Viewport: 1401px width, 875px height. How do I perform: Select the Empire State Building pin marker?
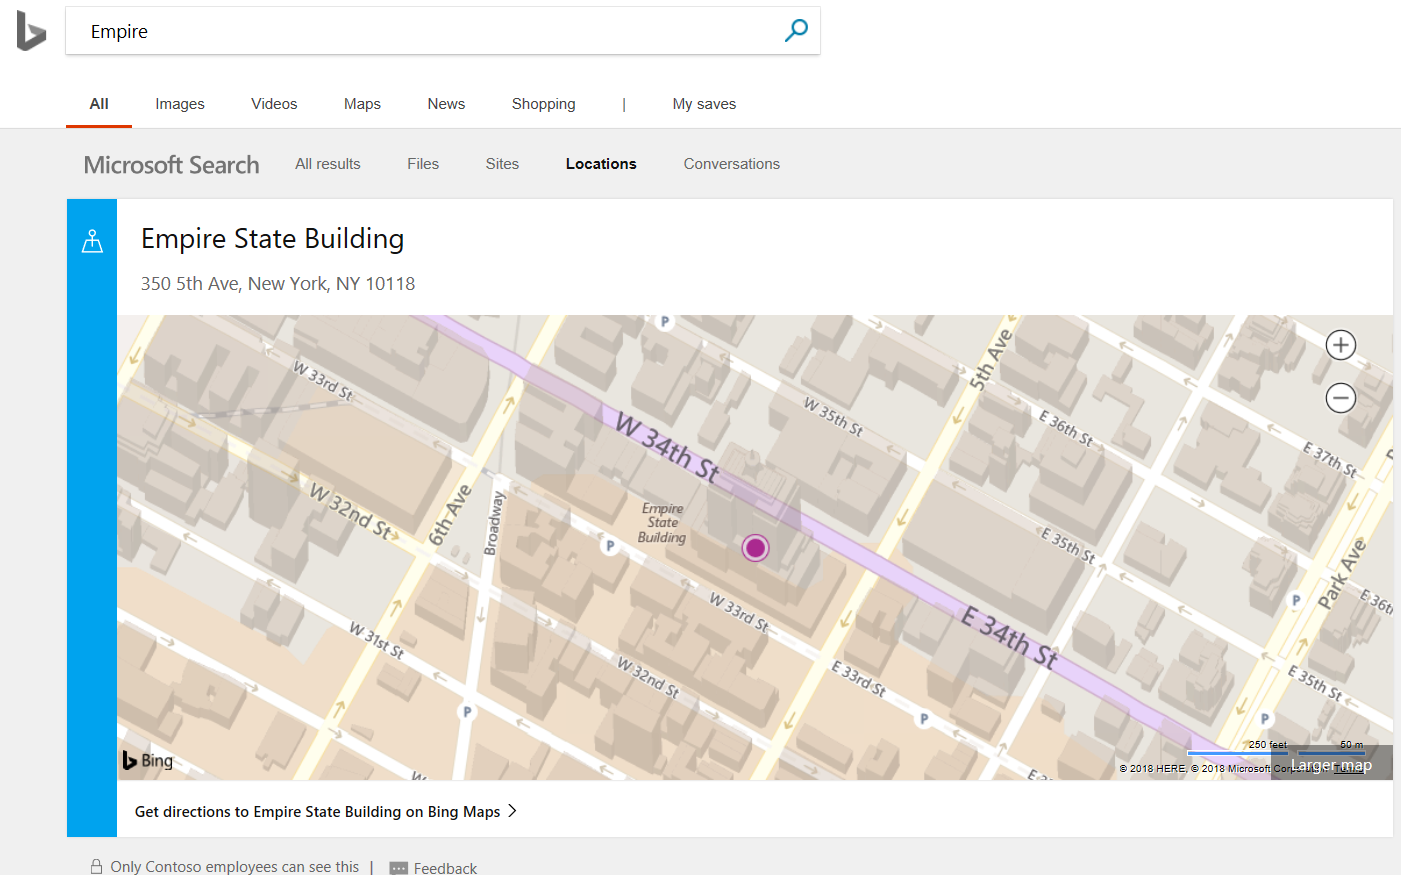pos(755,547)
